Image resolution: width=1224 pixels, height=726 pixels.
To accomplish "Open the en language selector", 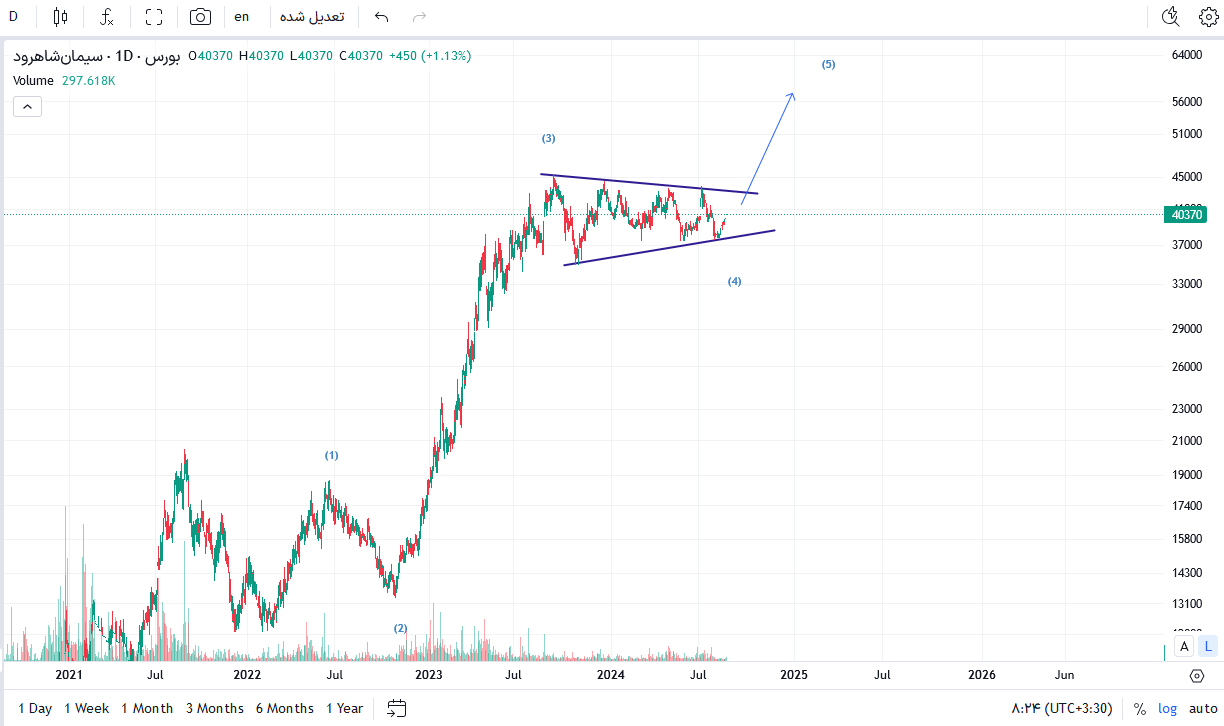I will pos(242,17).
